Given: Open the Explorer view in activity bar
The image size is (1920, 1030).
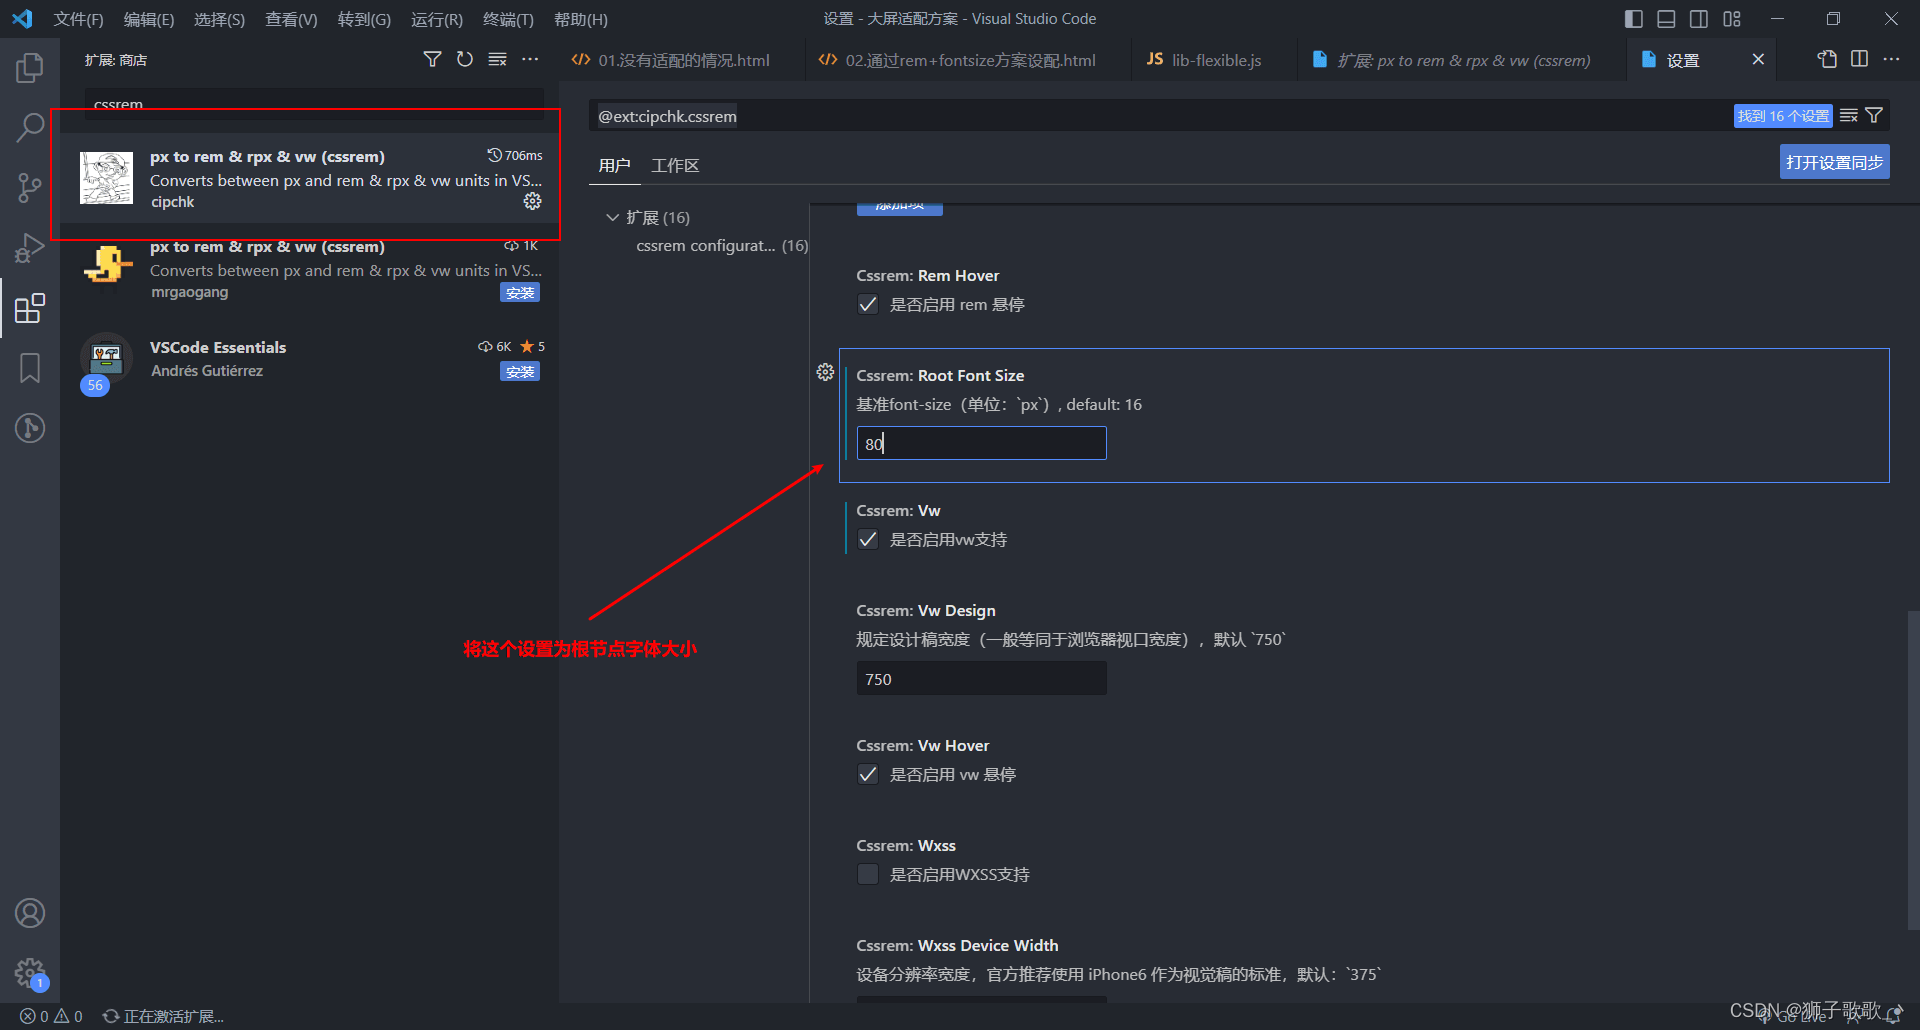Looking at the screenshot, I should 30,68.
